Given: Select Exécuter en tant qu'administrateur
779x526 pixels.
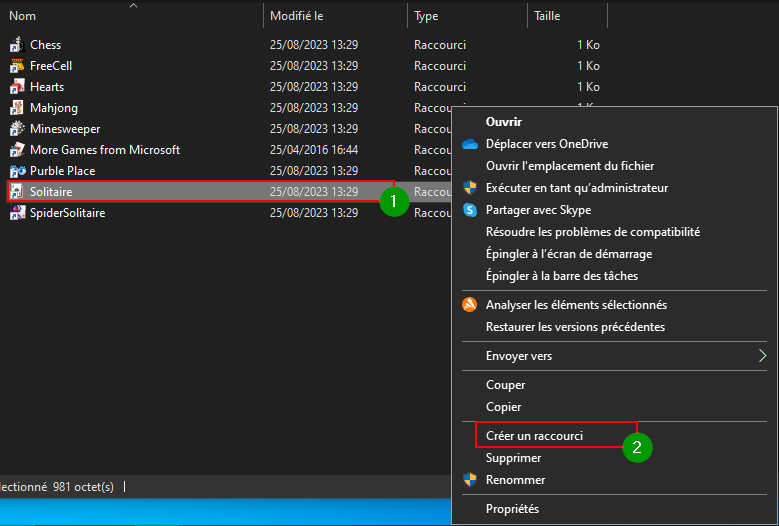Looking at the screenshot, I should (x=577, y=188).
